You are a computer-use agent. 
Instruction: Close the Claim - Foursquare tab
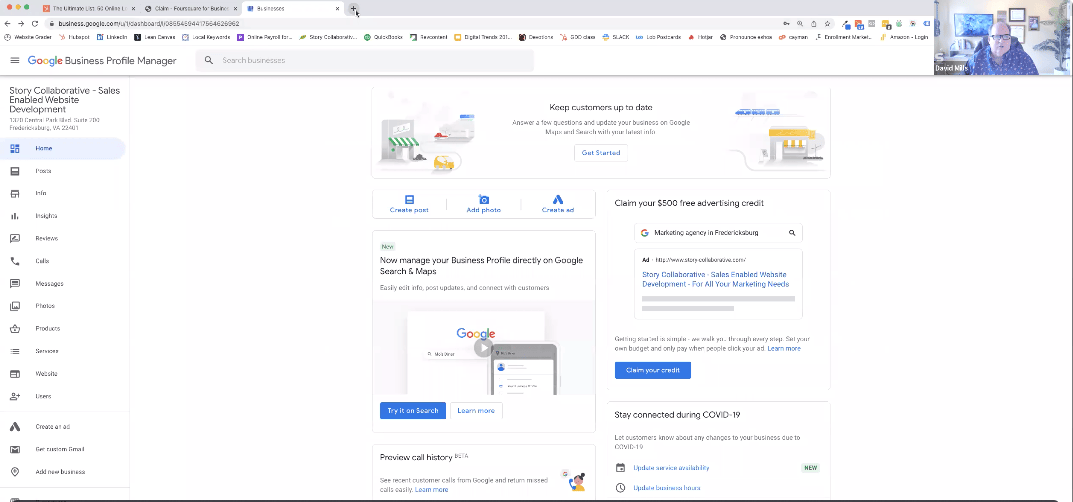point(235,8)
